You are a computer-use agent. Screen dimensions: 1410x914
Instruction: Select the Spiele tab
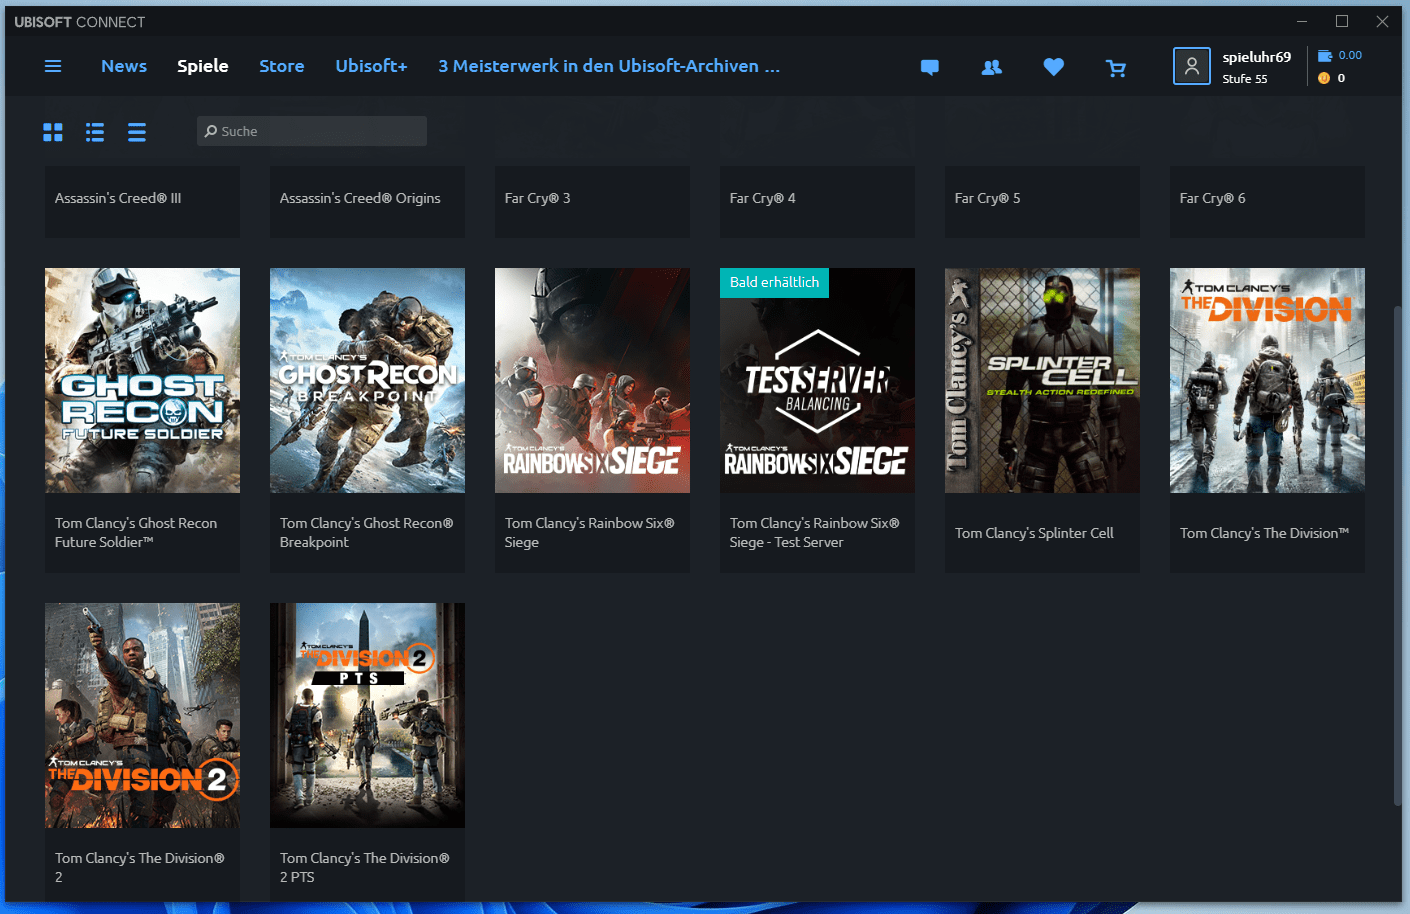[x=203, y=66]
